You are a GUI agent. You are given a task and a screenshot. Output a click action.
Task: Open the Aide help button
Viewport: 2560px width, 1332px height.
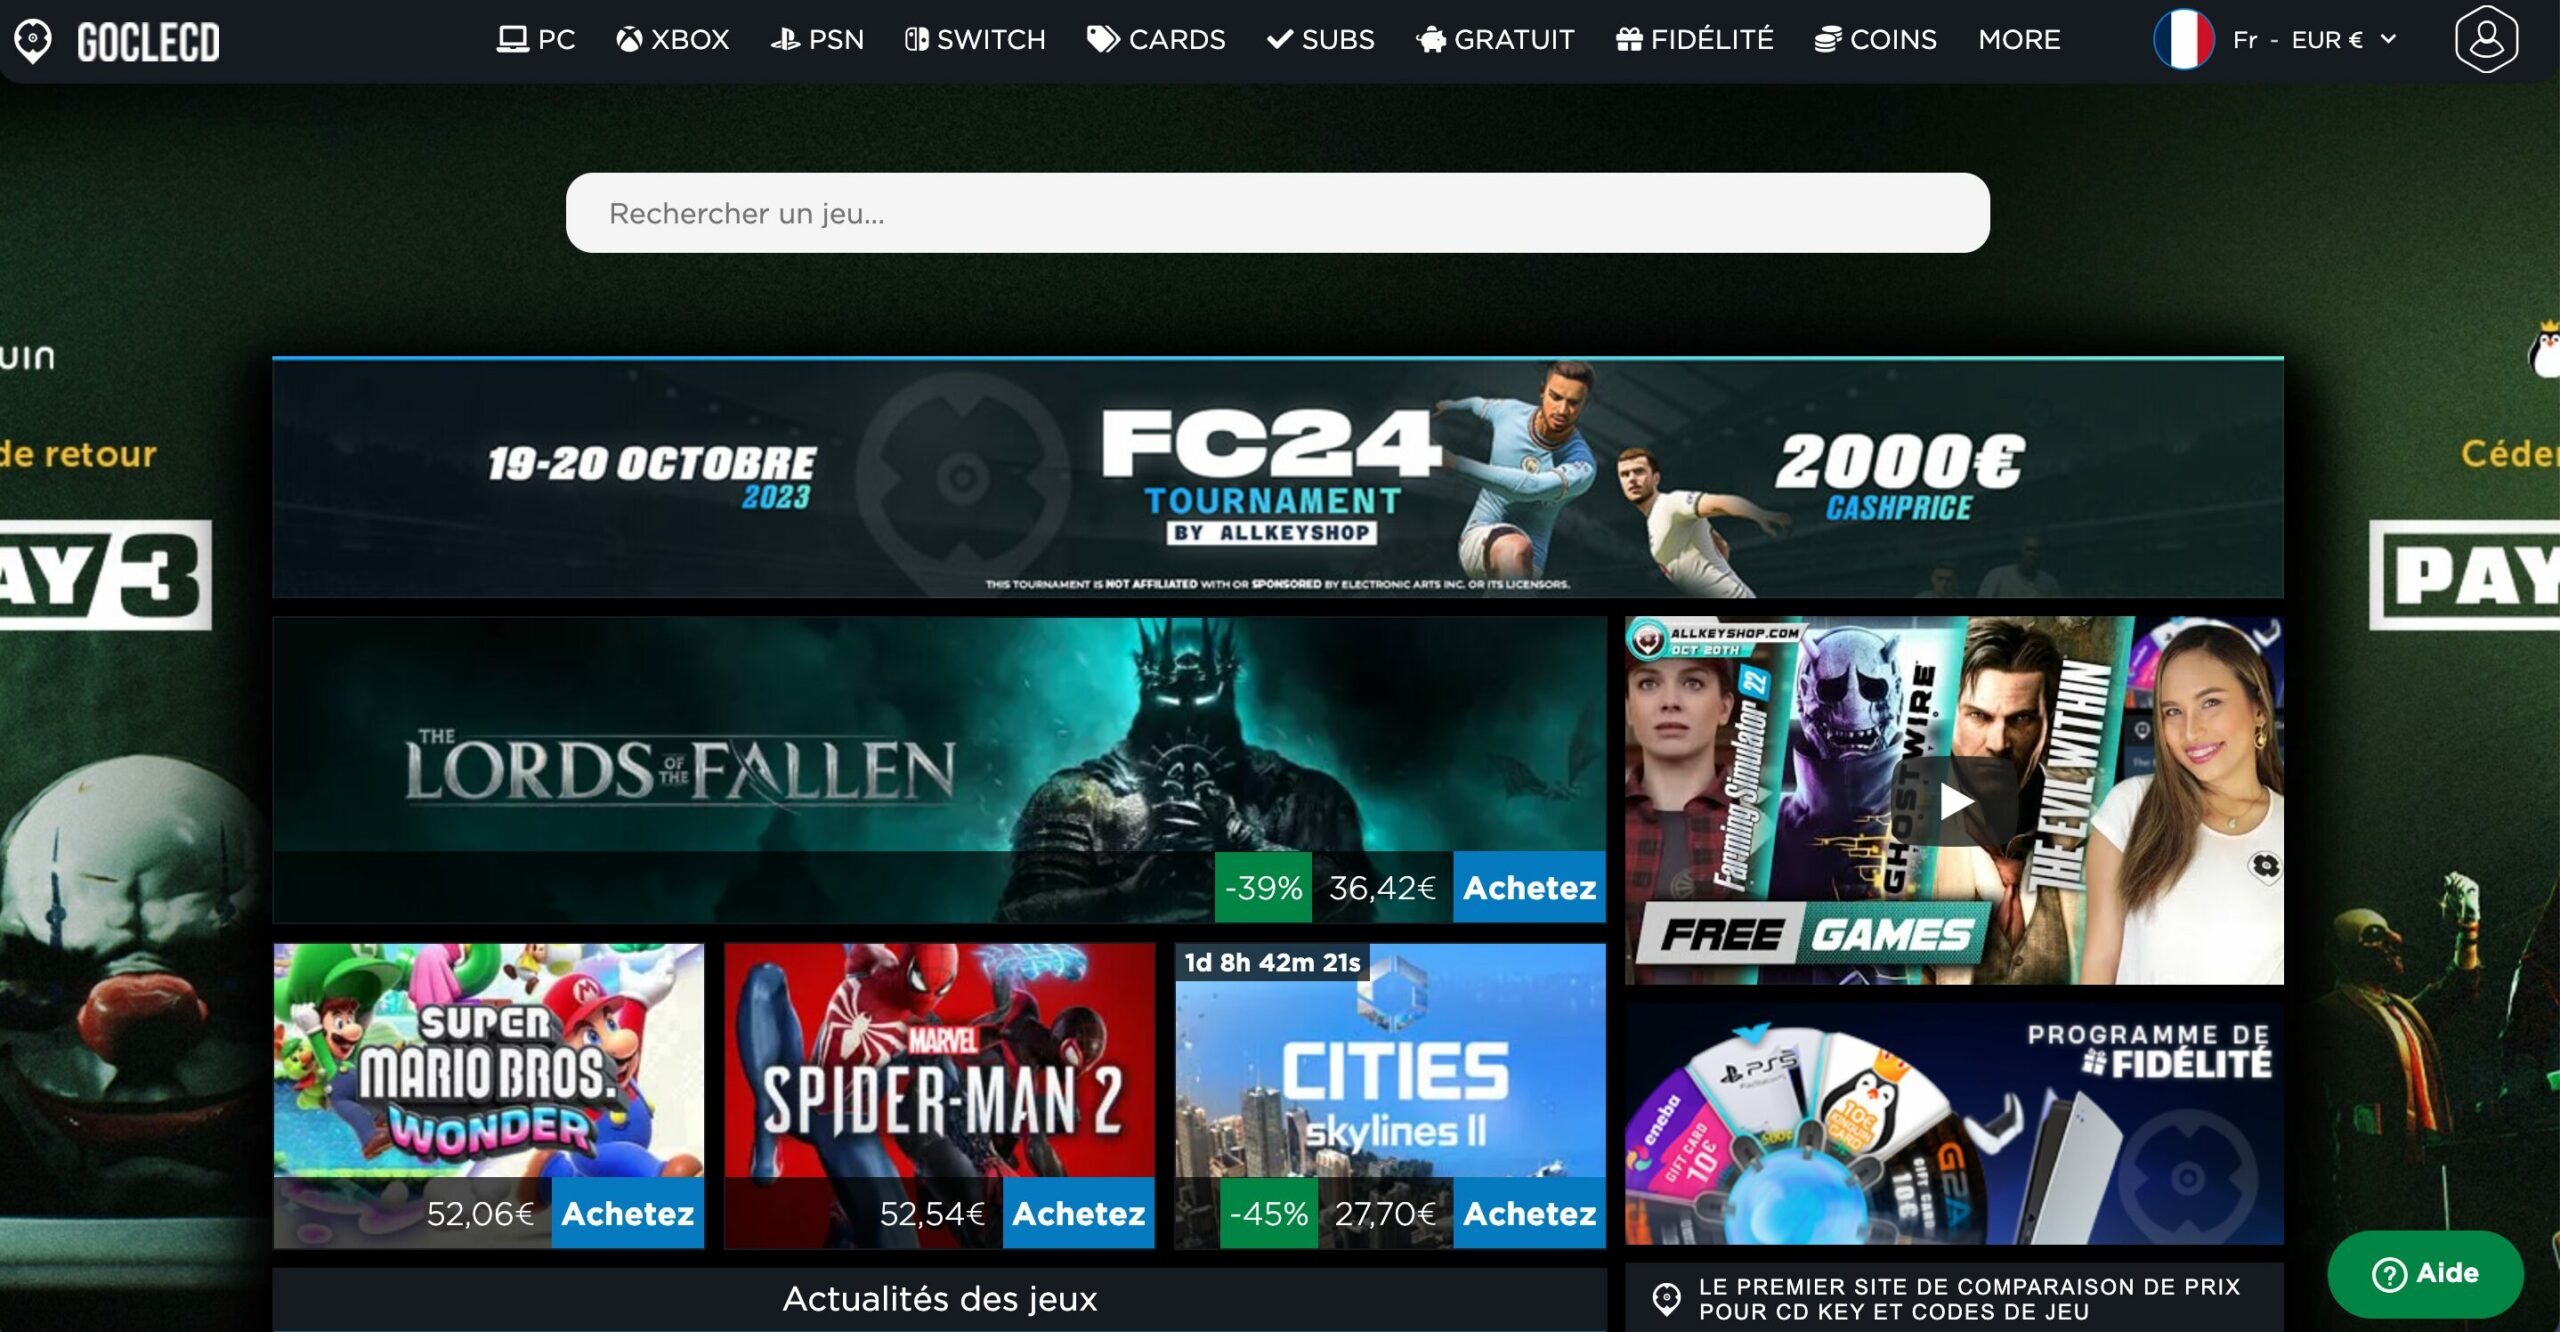pyautogui.click(x=2425, y=1273)
